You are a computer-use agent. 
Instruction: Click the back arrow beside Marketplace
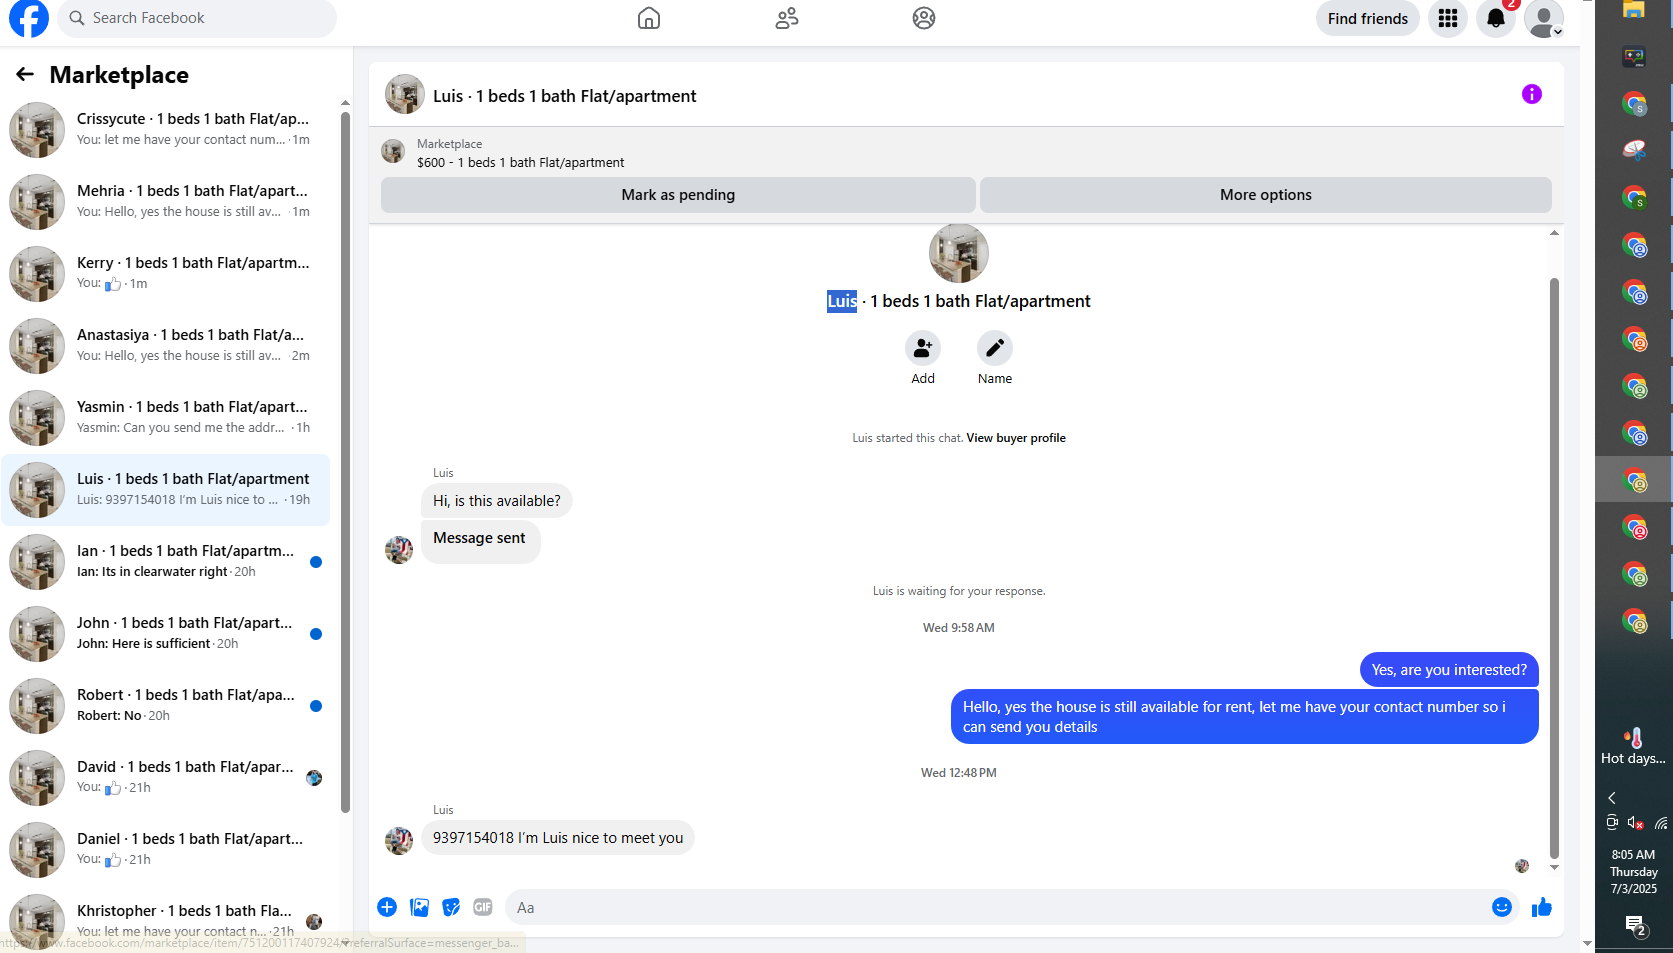[x=25, y=74]
